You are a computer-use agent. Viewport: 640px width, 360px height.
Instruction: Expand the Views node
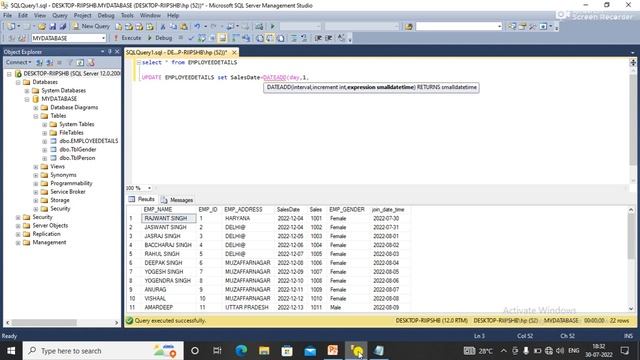click(36, 167)
